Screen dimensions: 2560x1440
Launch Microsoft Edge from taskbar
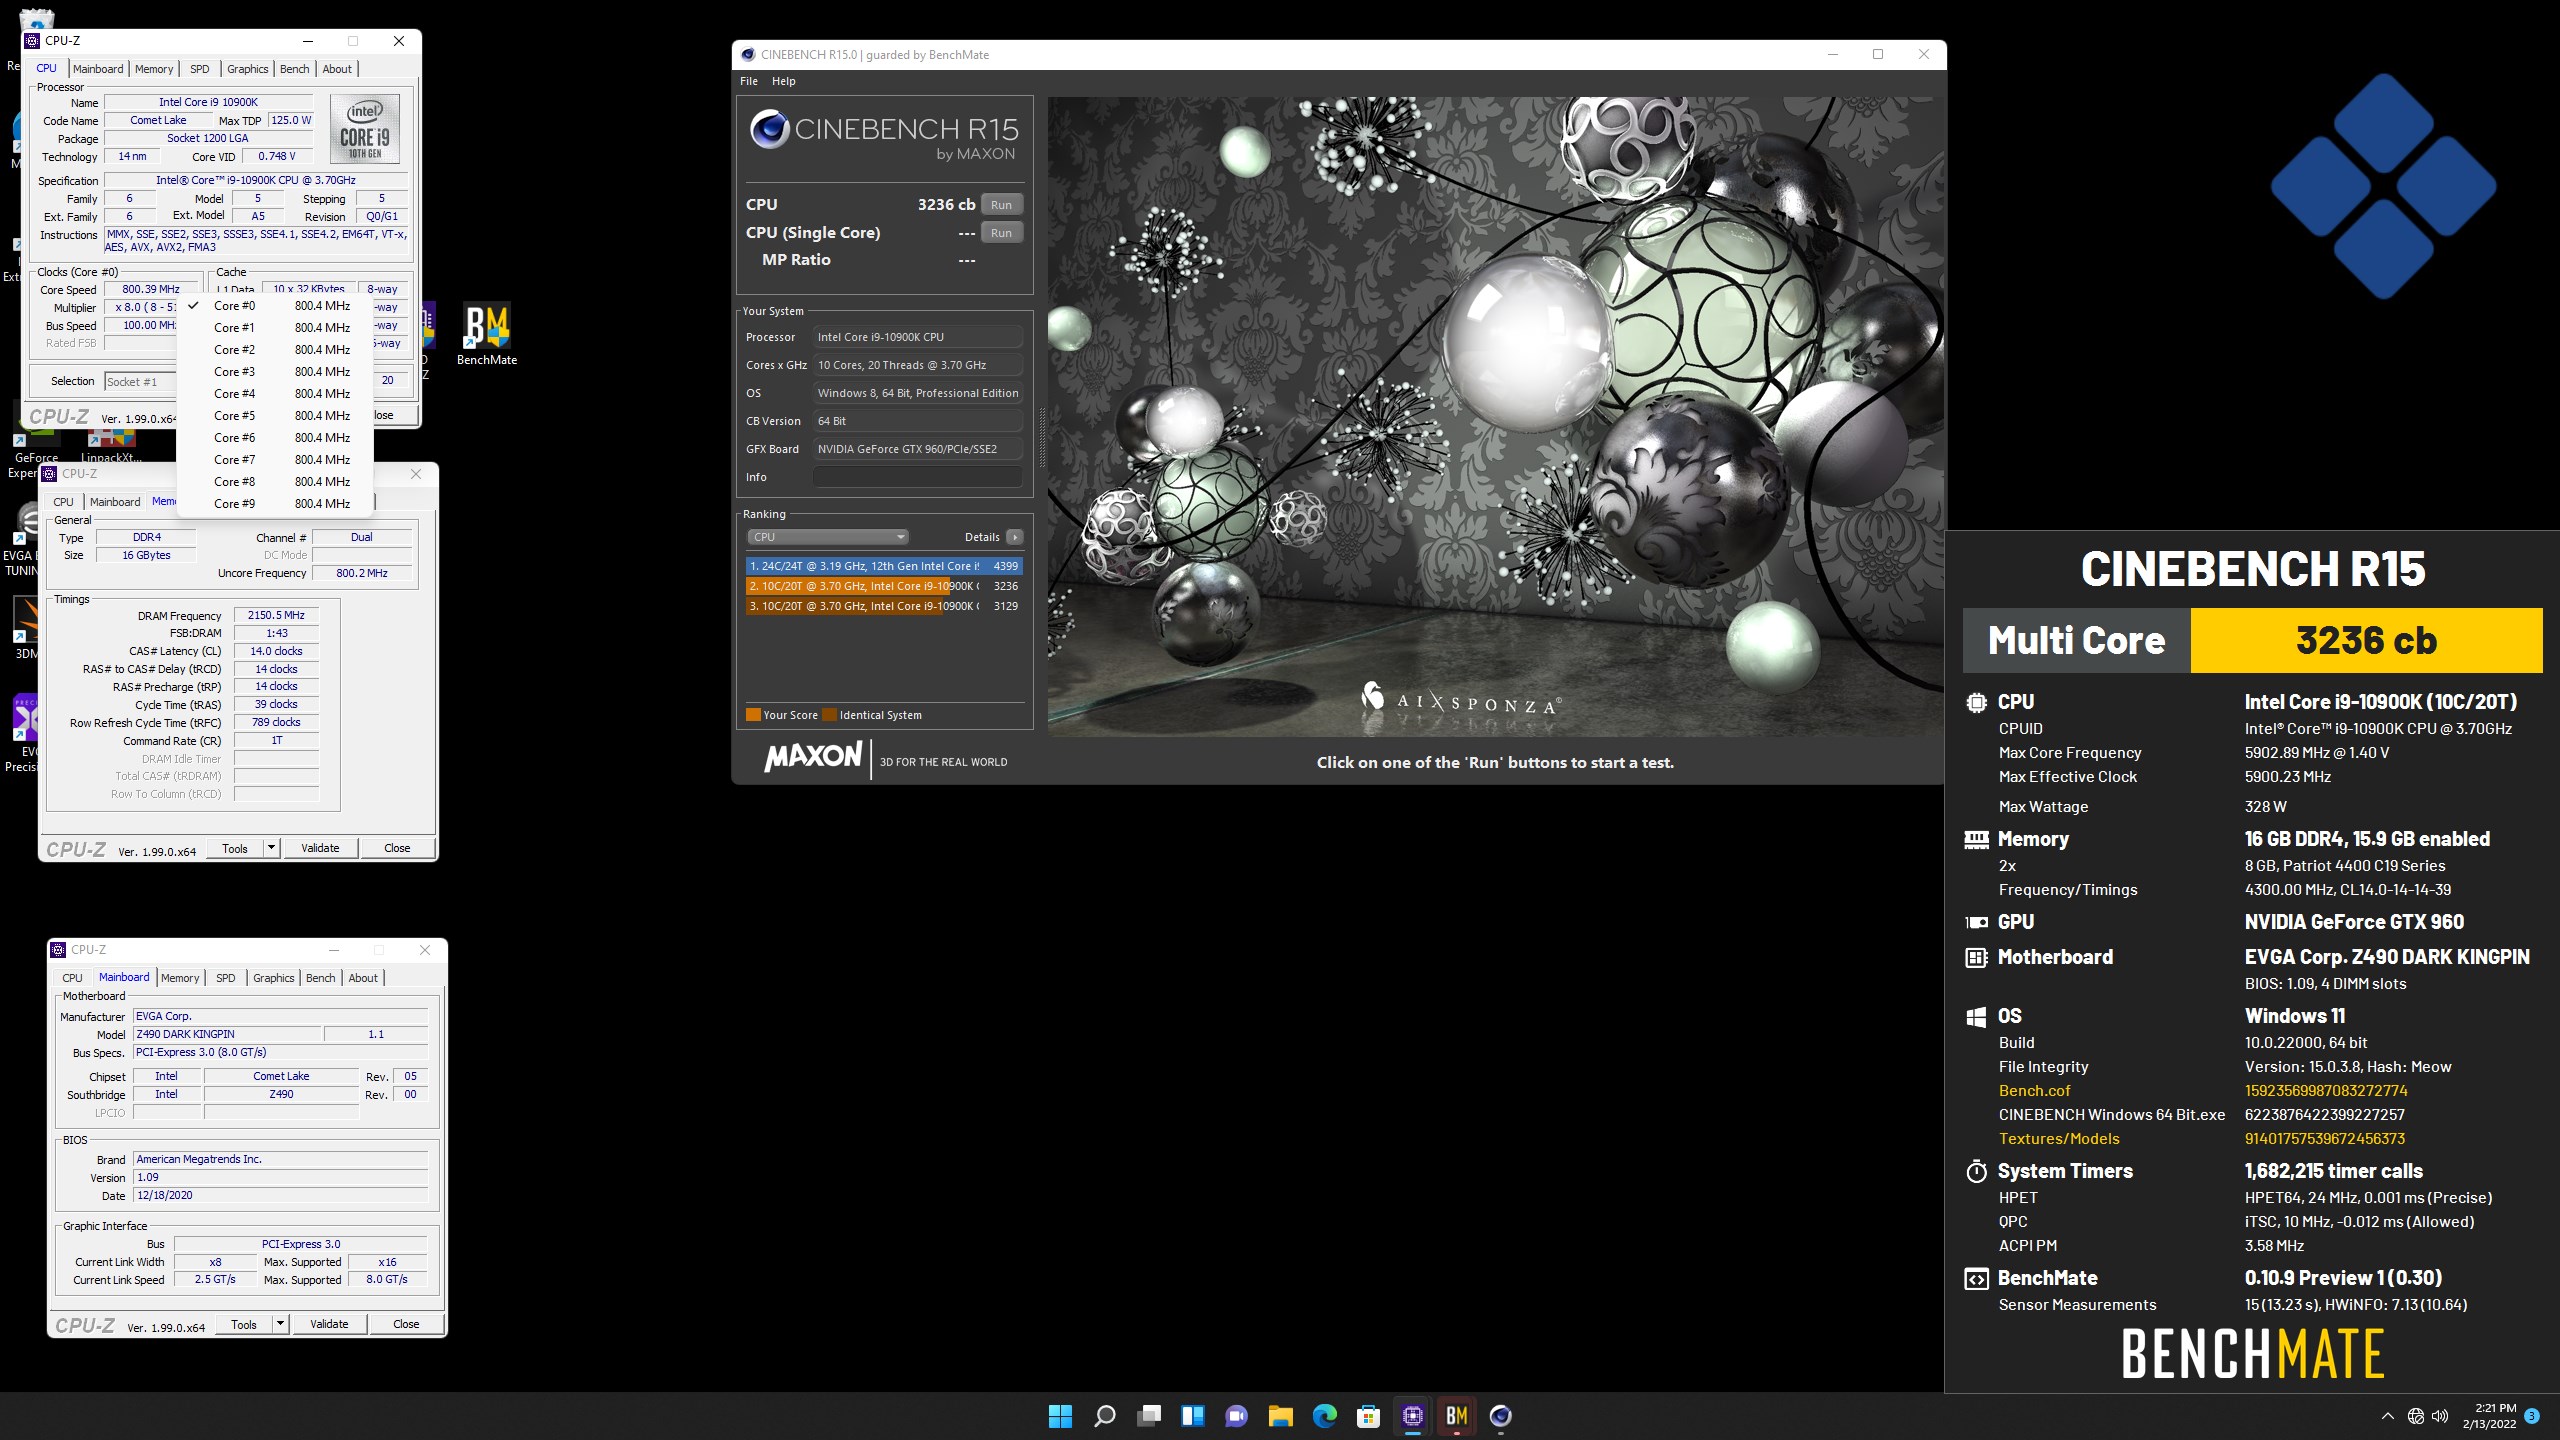pos(1325,1416)
